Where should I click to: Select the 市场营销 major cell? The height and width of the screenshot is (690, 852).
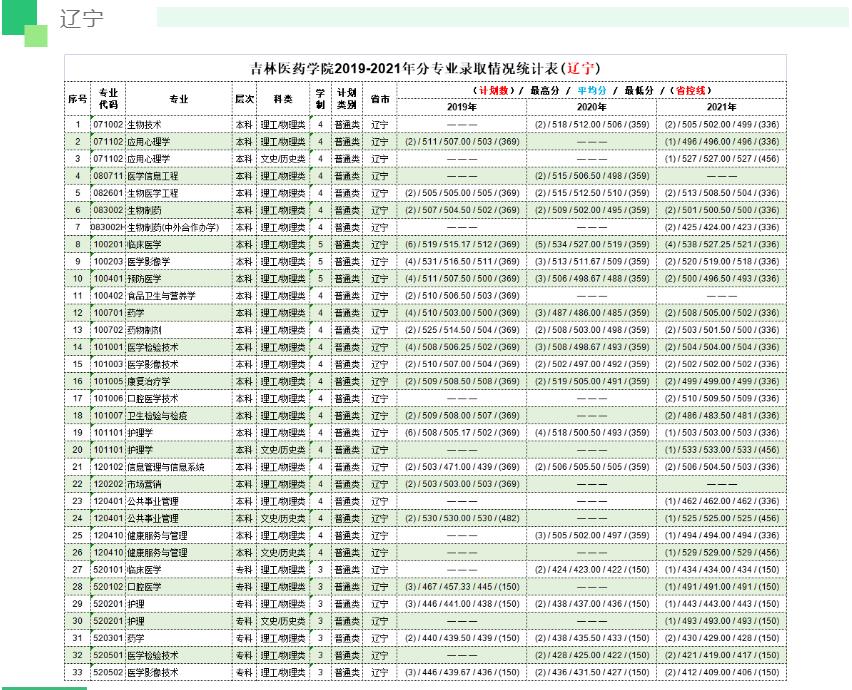179,484
